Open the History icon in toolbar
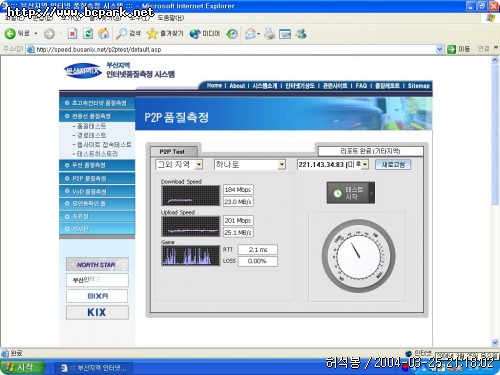Viewport: 500px width, 375px height. pyautogui.click(x=232, y=34)
